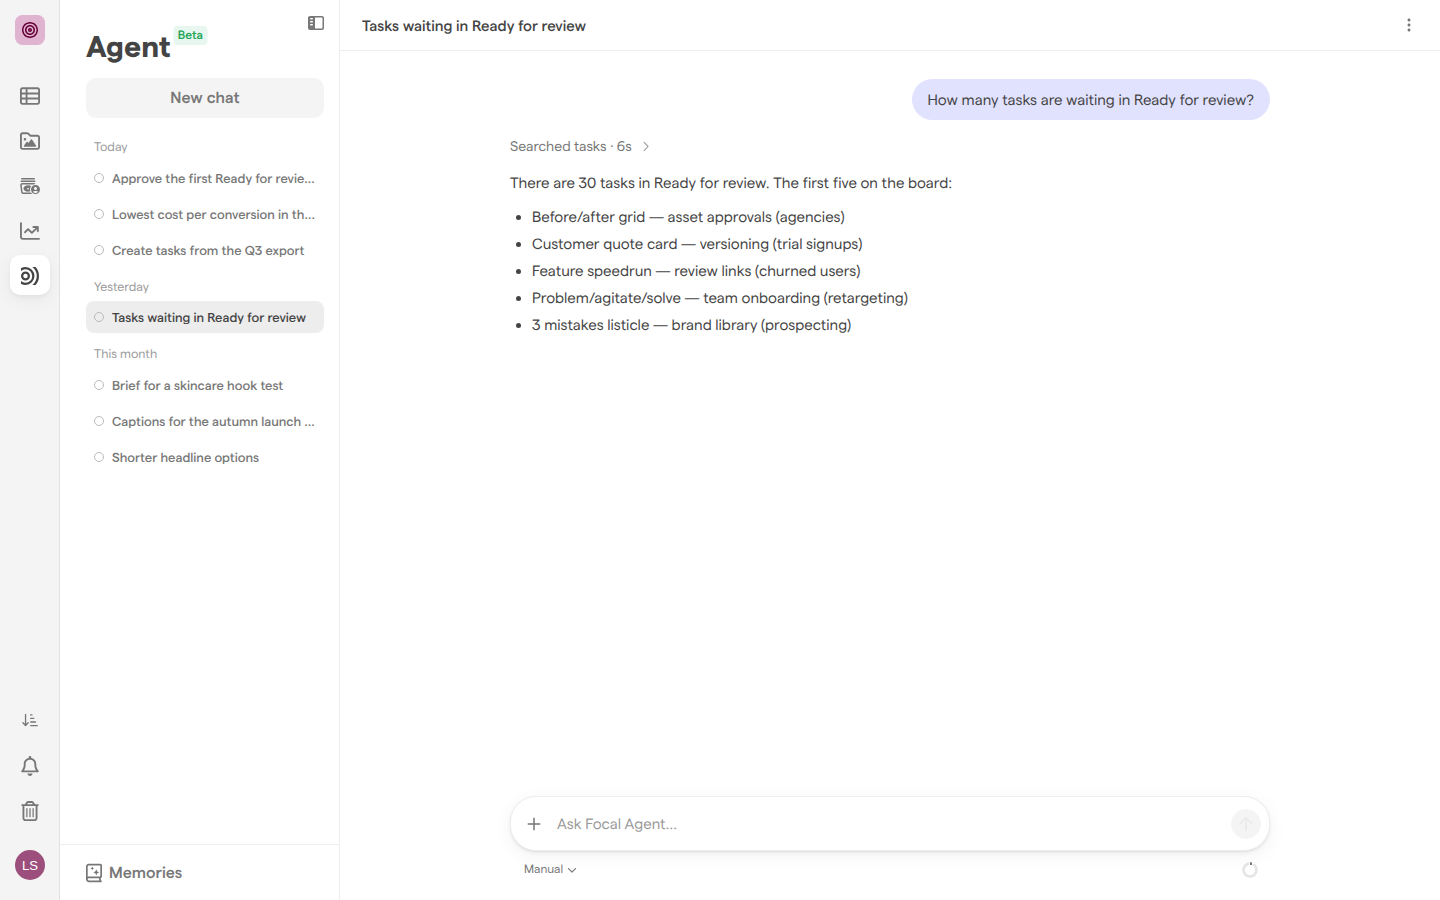Open the trend chart analytics icon
Screen dimensions: 1440x900
pyautogui.click(x=30, y=231)
